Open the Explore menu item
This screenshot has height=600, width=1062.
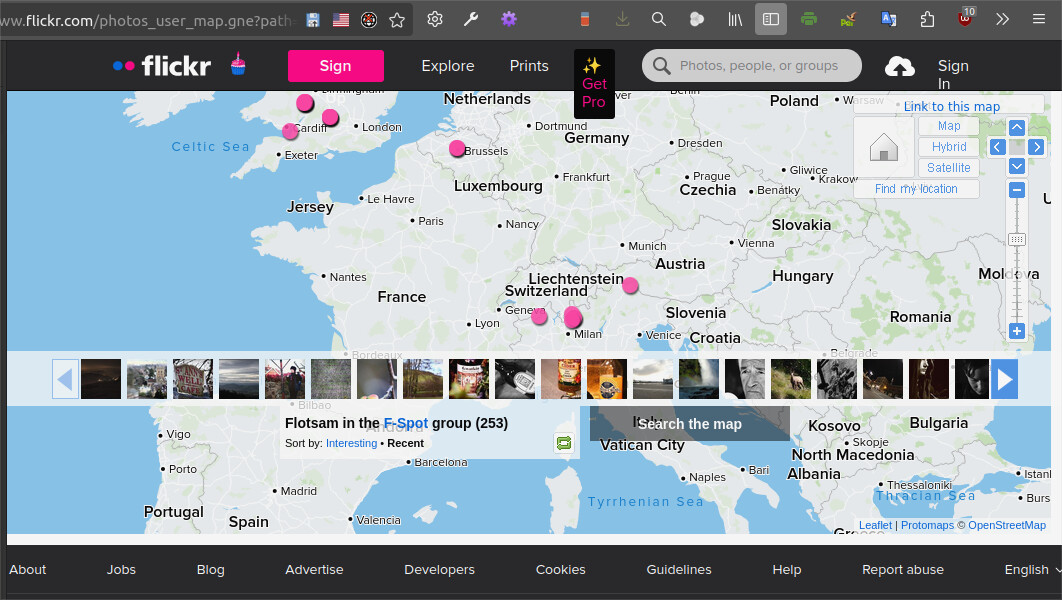pos(447,66)
